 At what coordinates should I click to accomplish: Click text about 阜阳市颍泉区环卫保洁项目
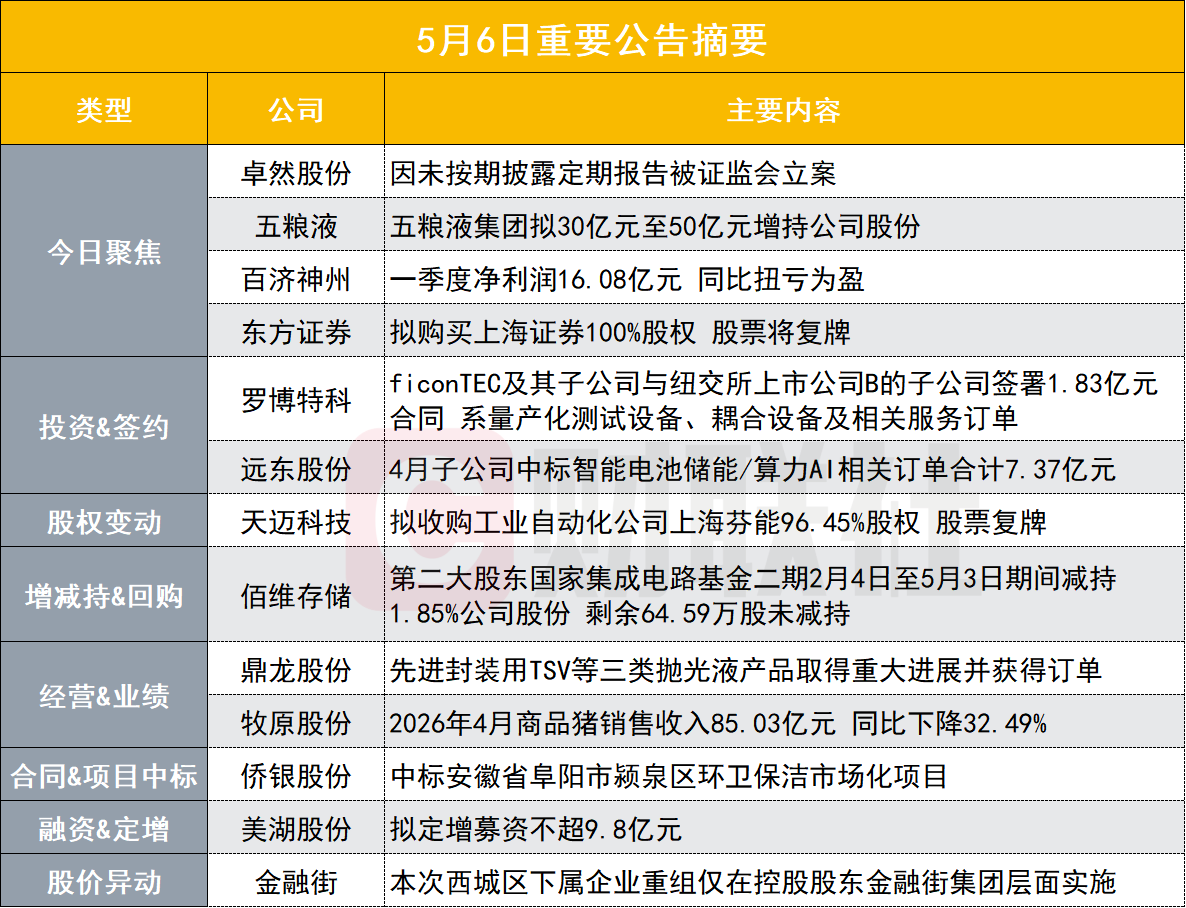point(669,776)
